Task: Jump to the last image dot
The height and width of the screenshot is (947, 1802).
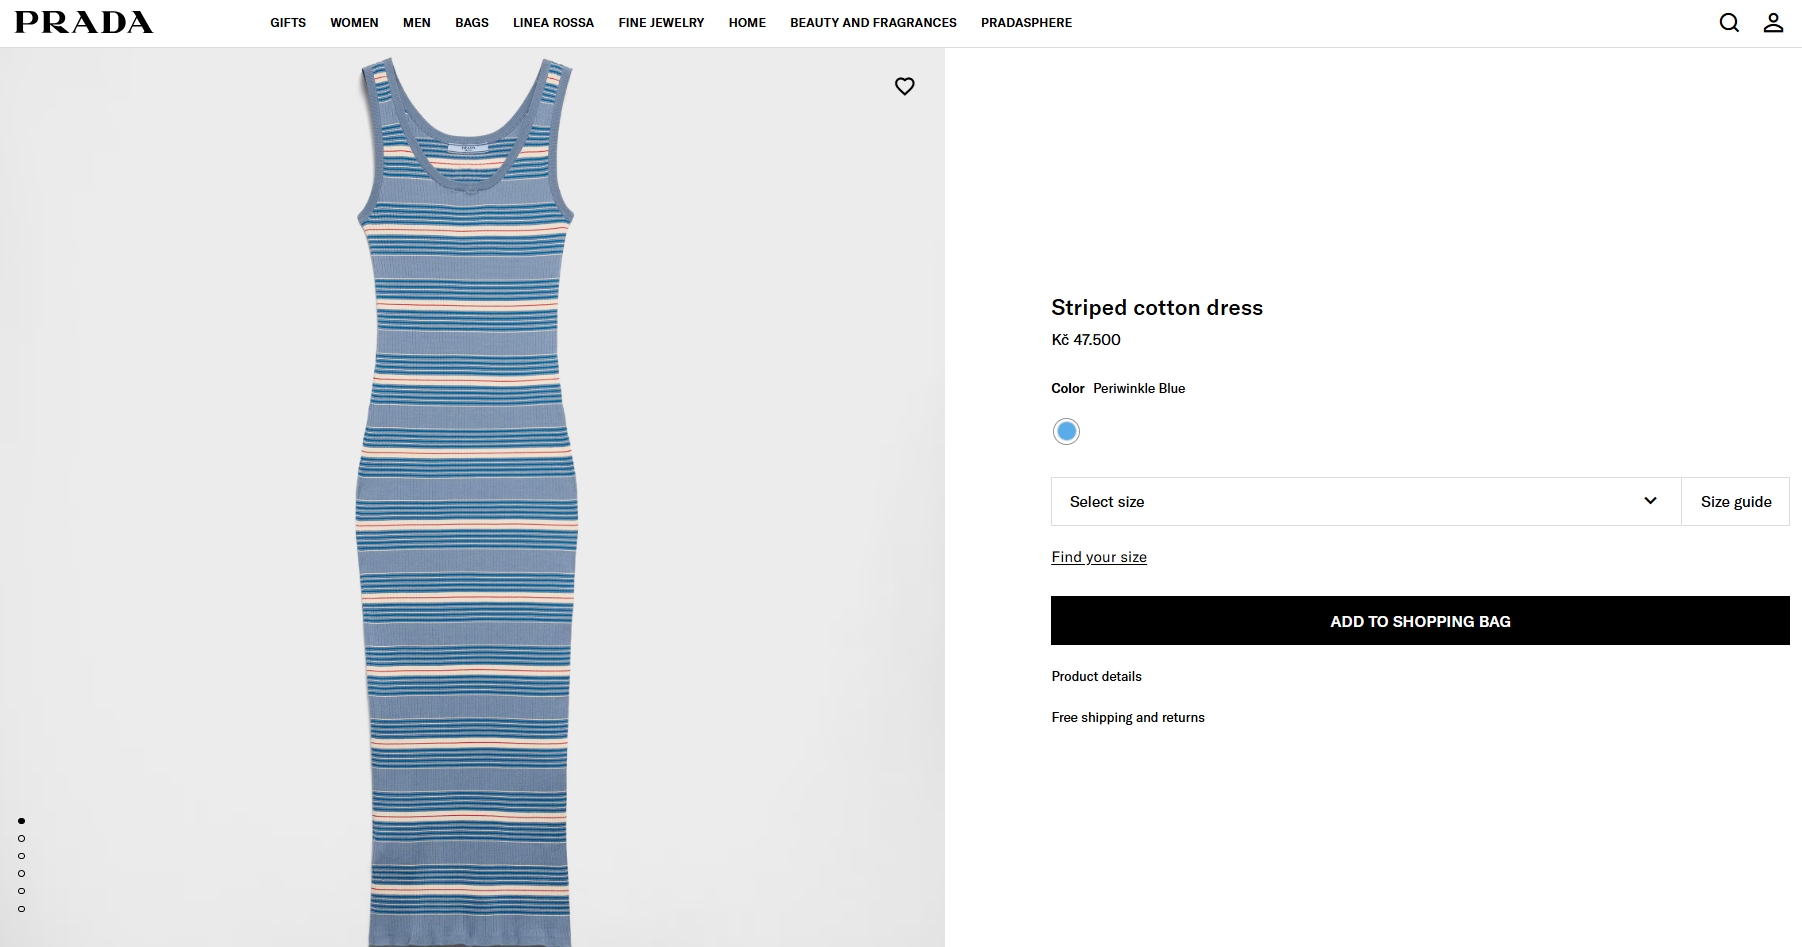Action: 21,909
